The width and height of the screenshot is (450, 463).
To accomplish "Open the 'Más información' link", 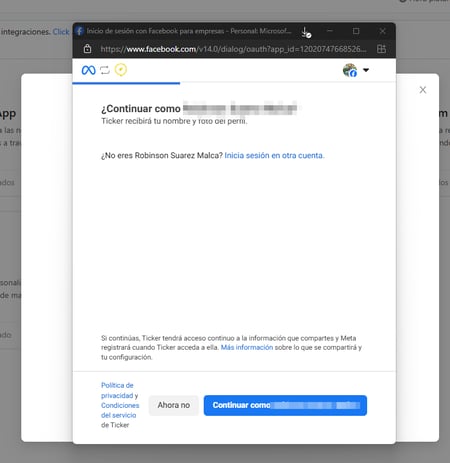I will 247,347.
